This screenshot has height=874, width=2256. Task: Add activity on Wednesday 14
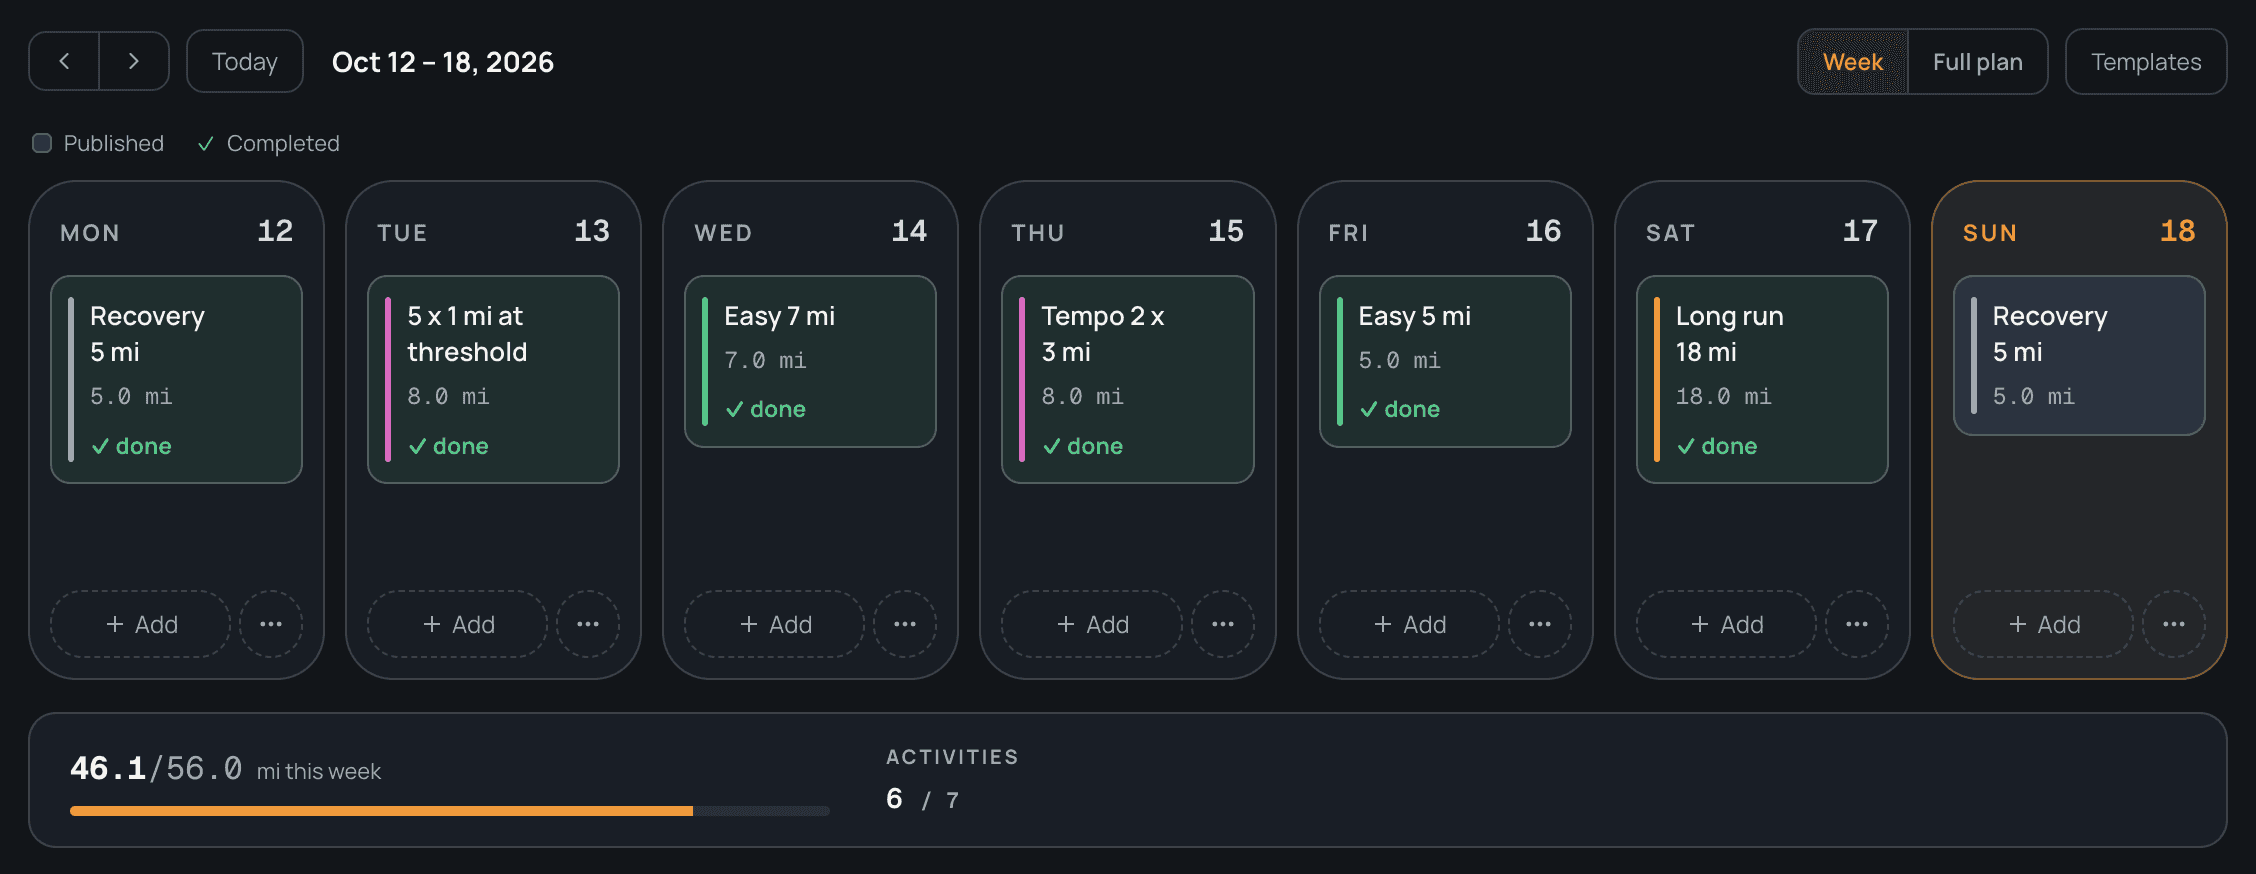pos(775,624)
